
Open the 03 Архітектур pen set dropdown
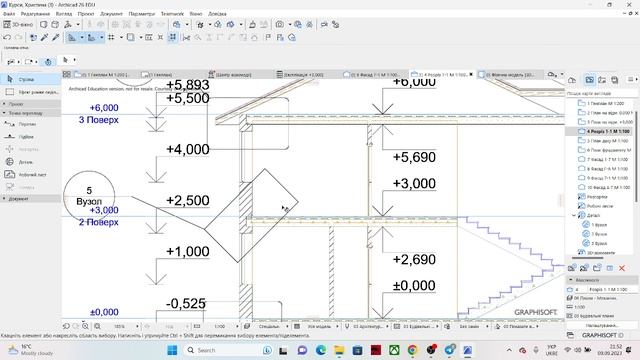pos(387,326)
